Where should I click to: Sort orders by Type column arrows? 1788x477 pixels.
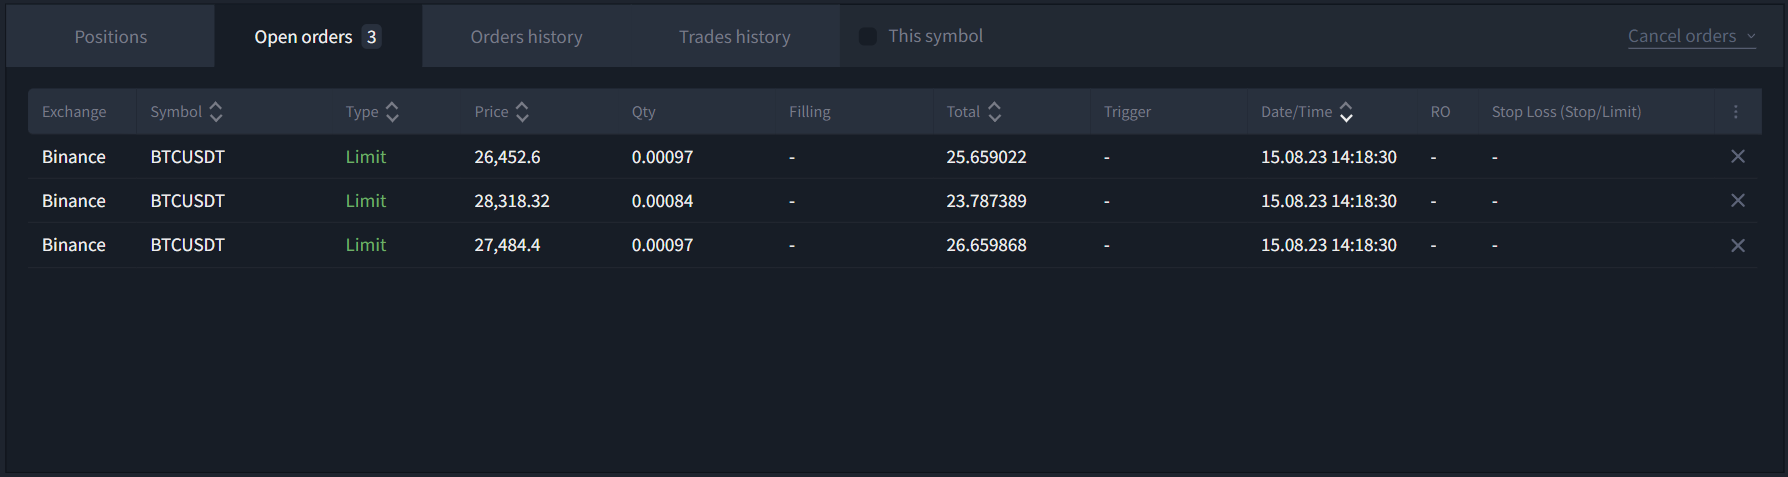point(392,112)
